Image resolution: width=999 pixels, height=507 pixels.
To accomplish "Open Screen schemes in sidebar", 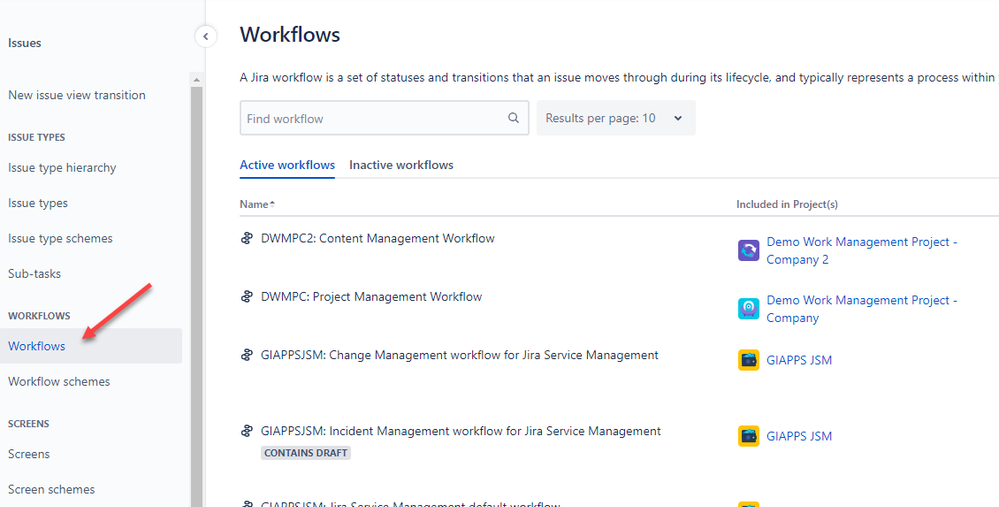I will 51,489.
